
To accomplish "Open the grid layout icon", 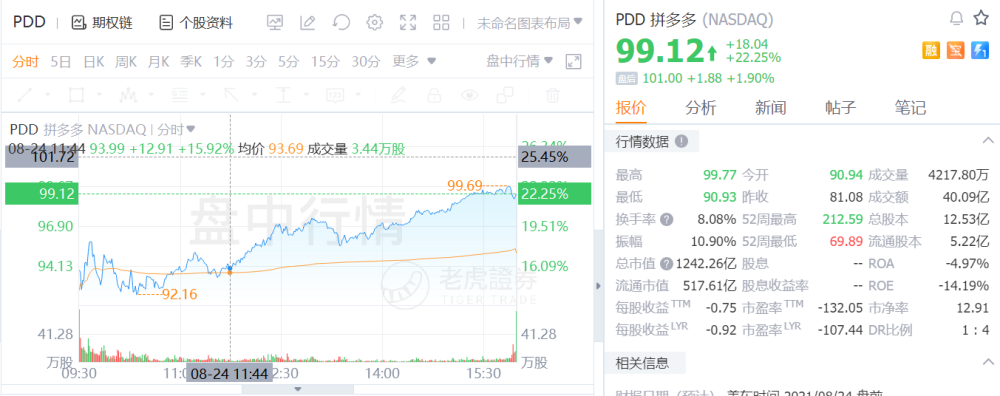I will pos(441,23).
